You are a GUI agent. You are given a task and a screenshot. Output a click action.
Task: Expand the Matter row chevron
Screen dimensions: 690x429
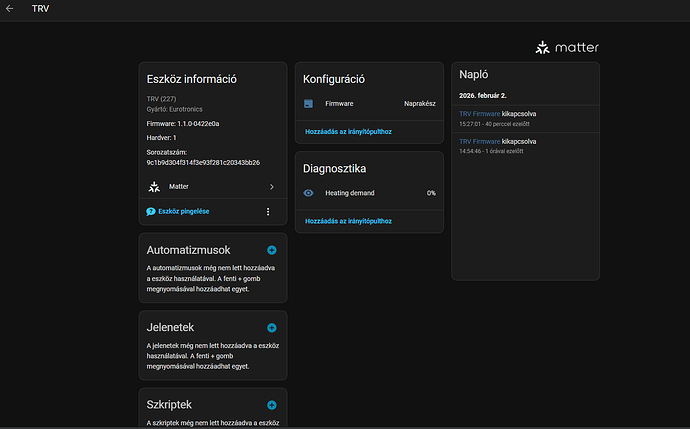271,186
